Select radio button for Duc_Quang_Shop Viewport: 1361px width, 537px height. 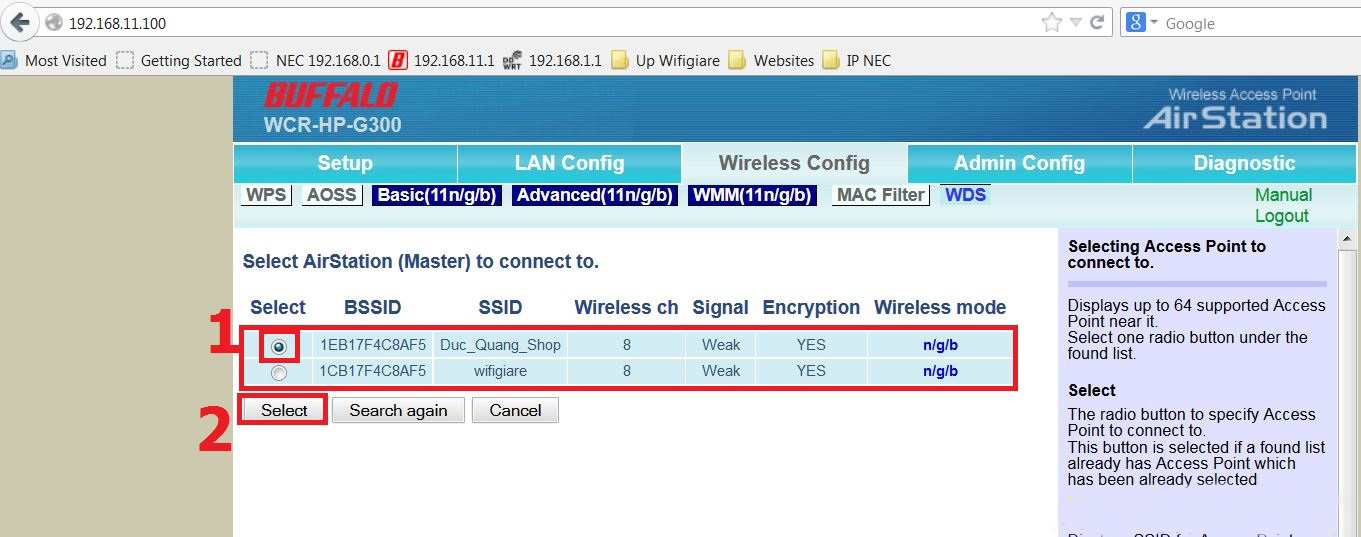[x=279, y=346]
